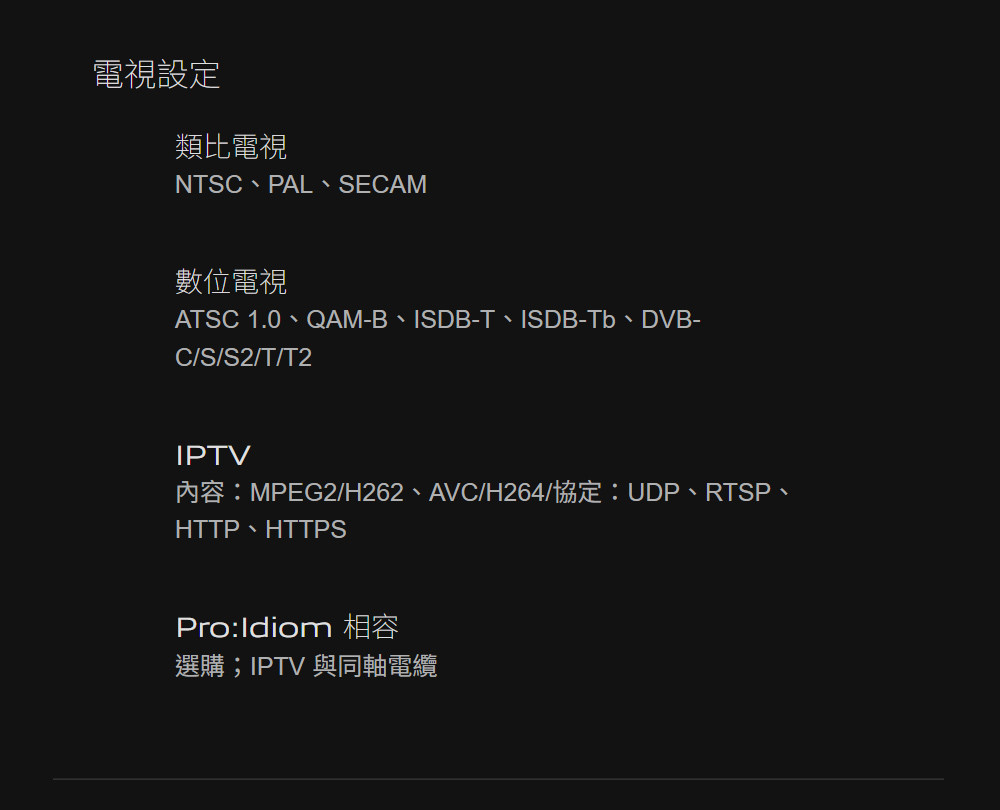Select the IPTV heading
1000x810 pixels.
[213, 455]
